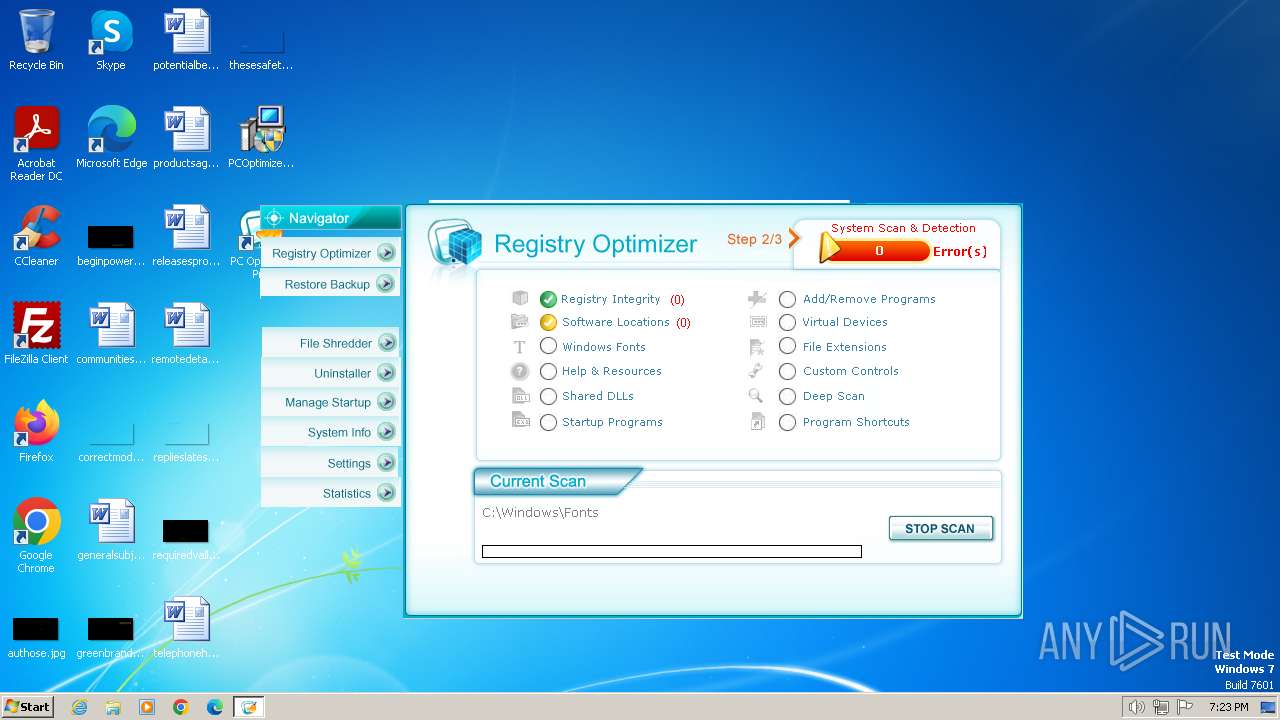Click the arrow beside Settings

pos(386,463)
